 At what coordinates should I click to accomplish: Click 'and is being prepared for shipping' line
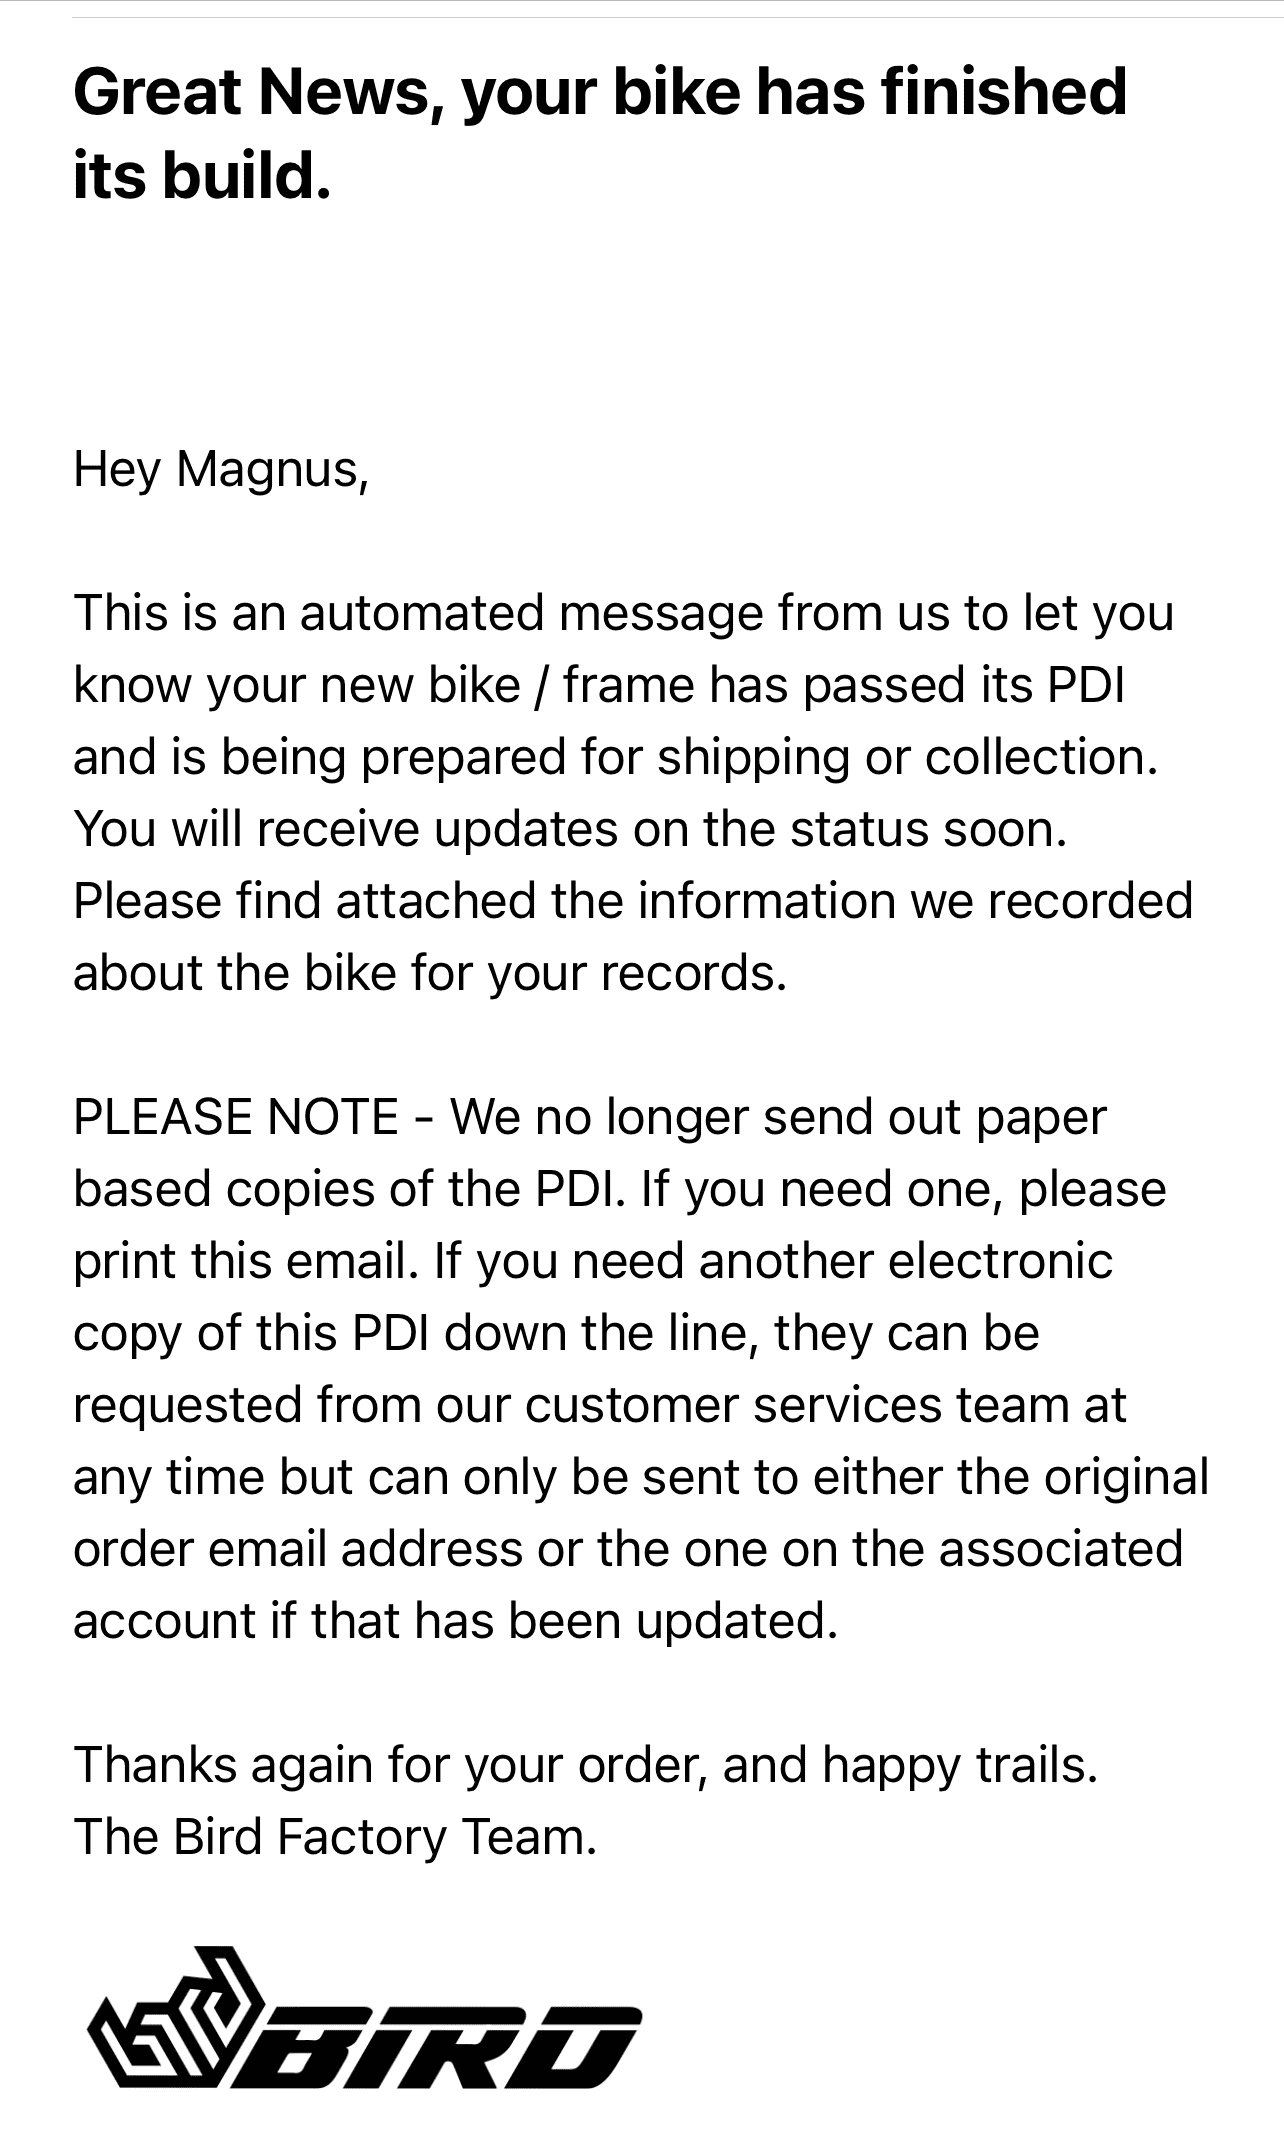tap(615, 757)
